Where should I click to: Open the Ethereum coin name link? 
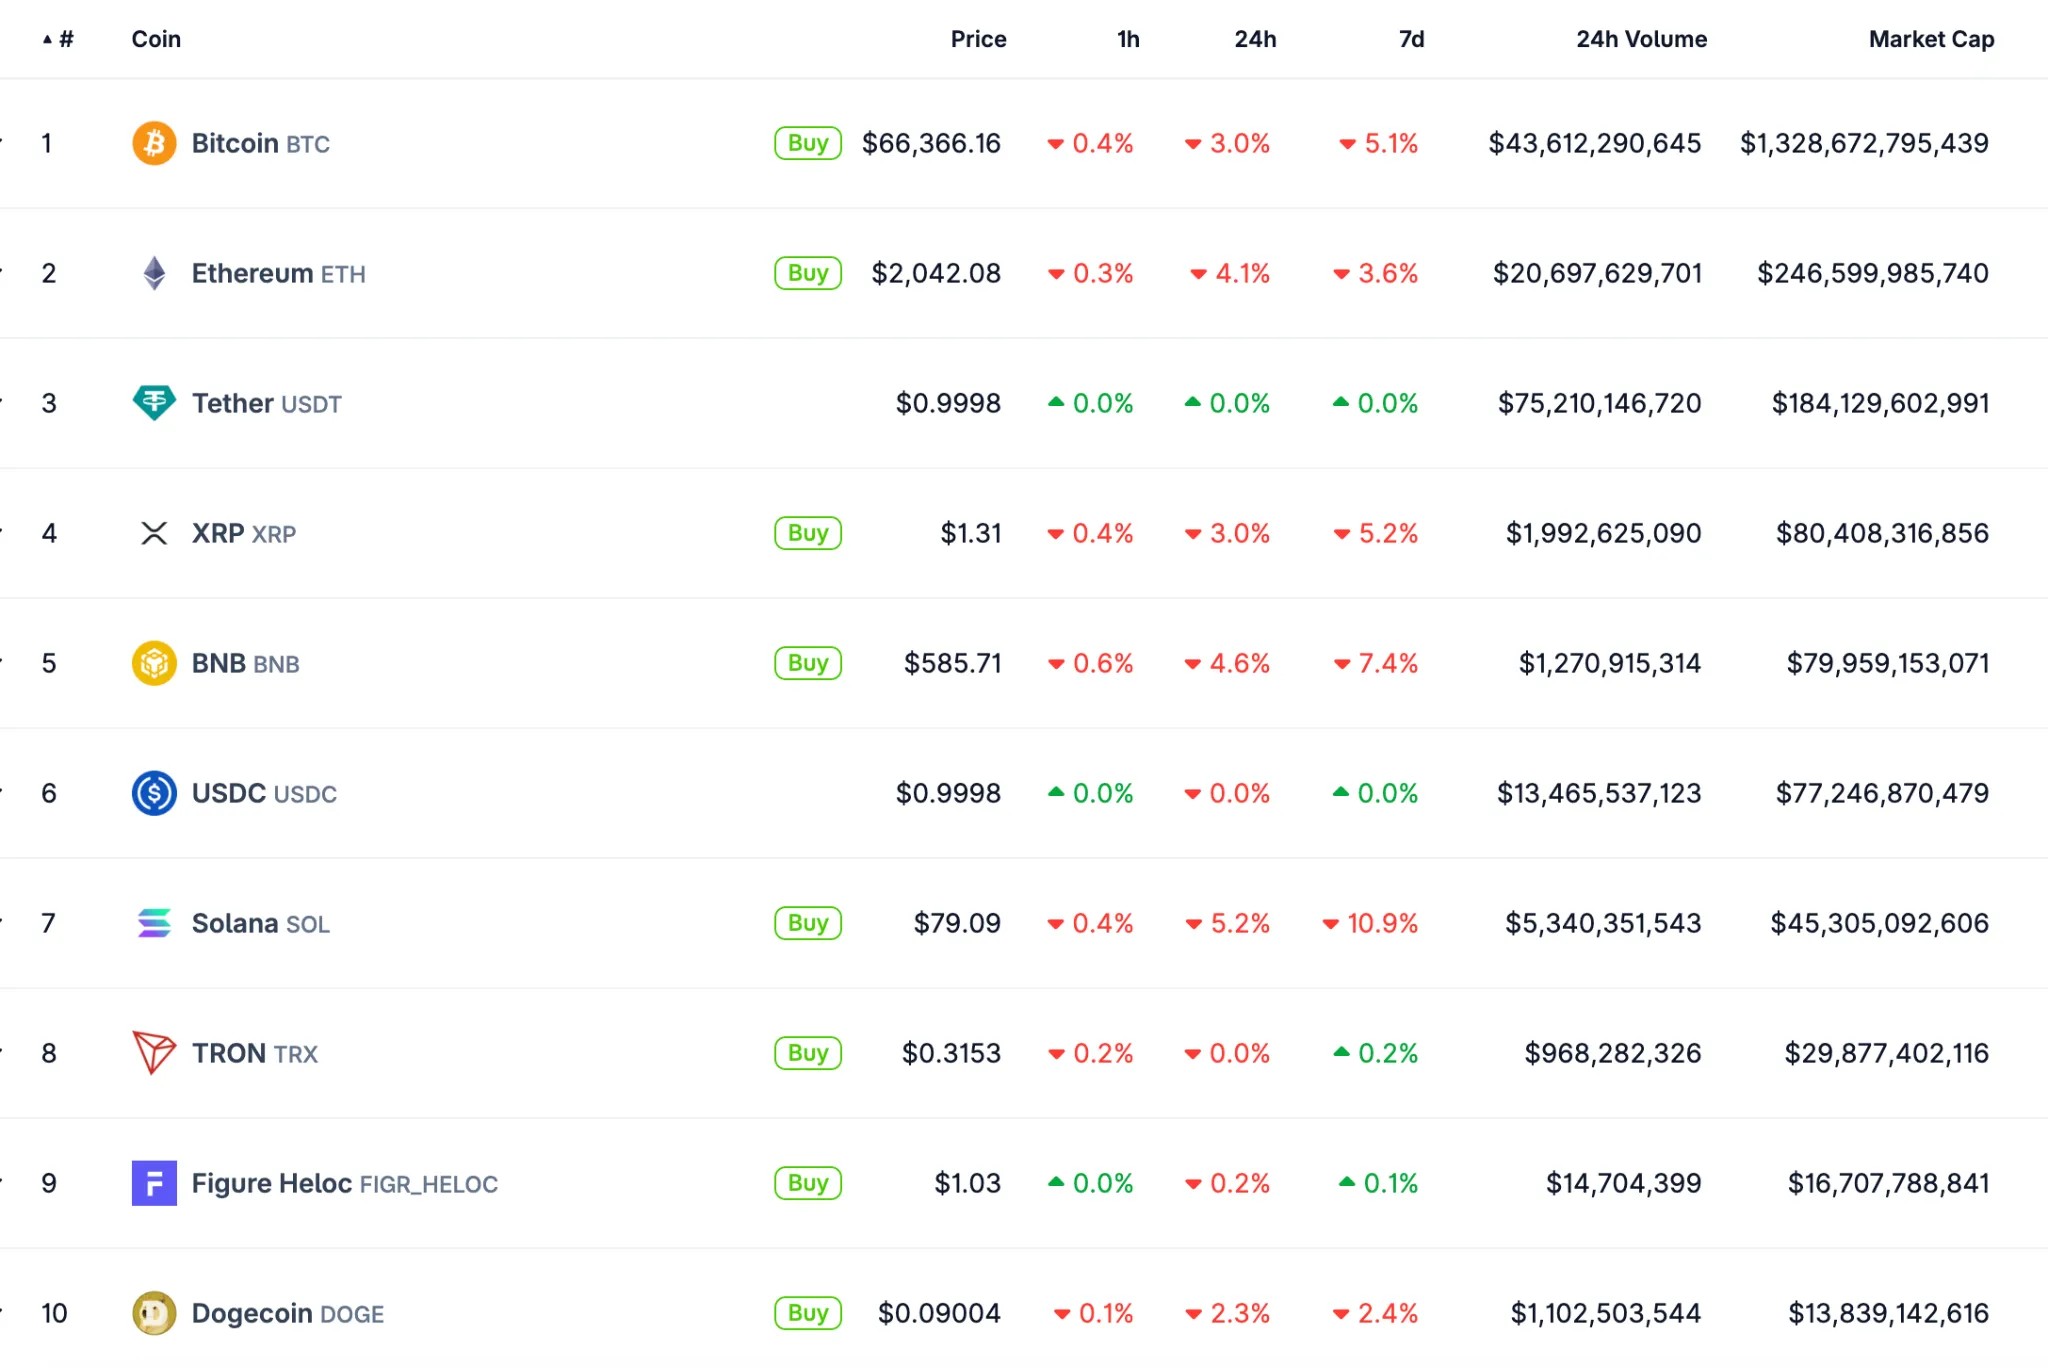coord(252,273)
